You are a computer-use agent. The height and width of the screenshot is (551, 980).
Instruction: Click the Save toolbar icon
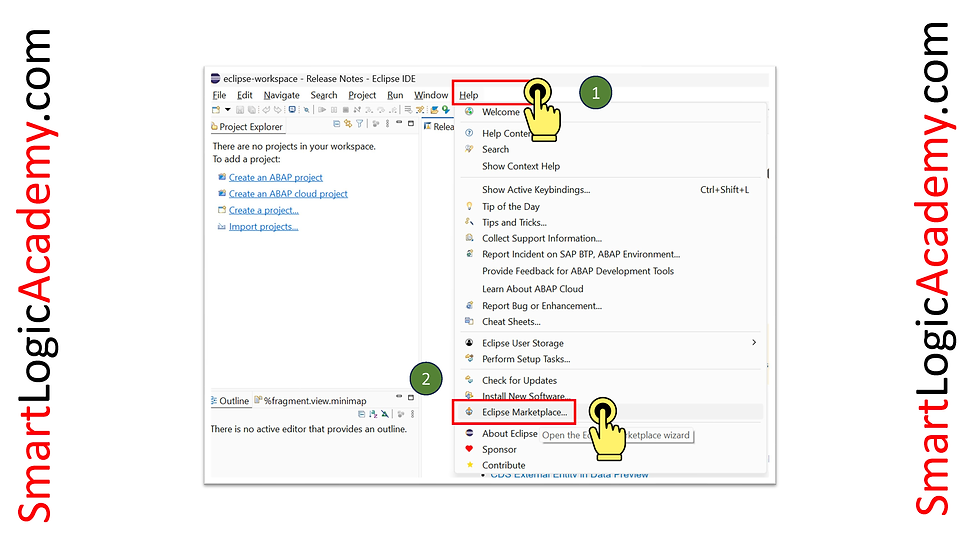(x=240, y=110)
